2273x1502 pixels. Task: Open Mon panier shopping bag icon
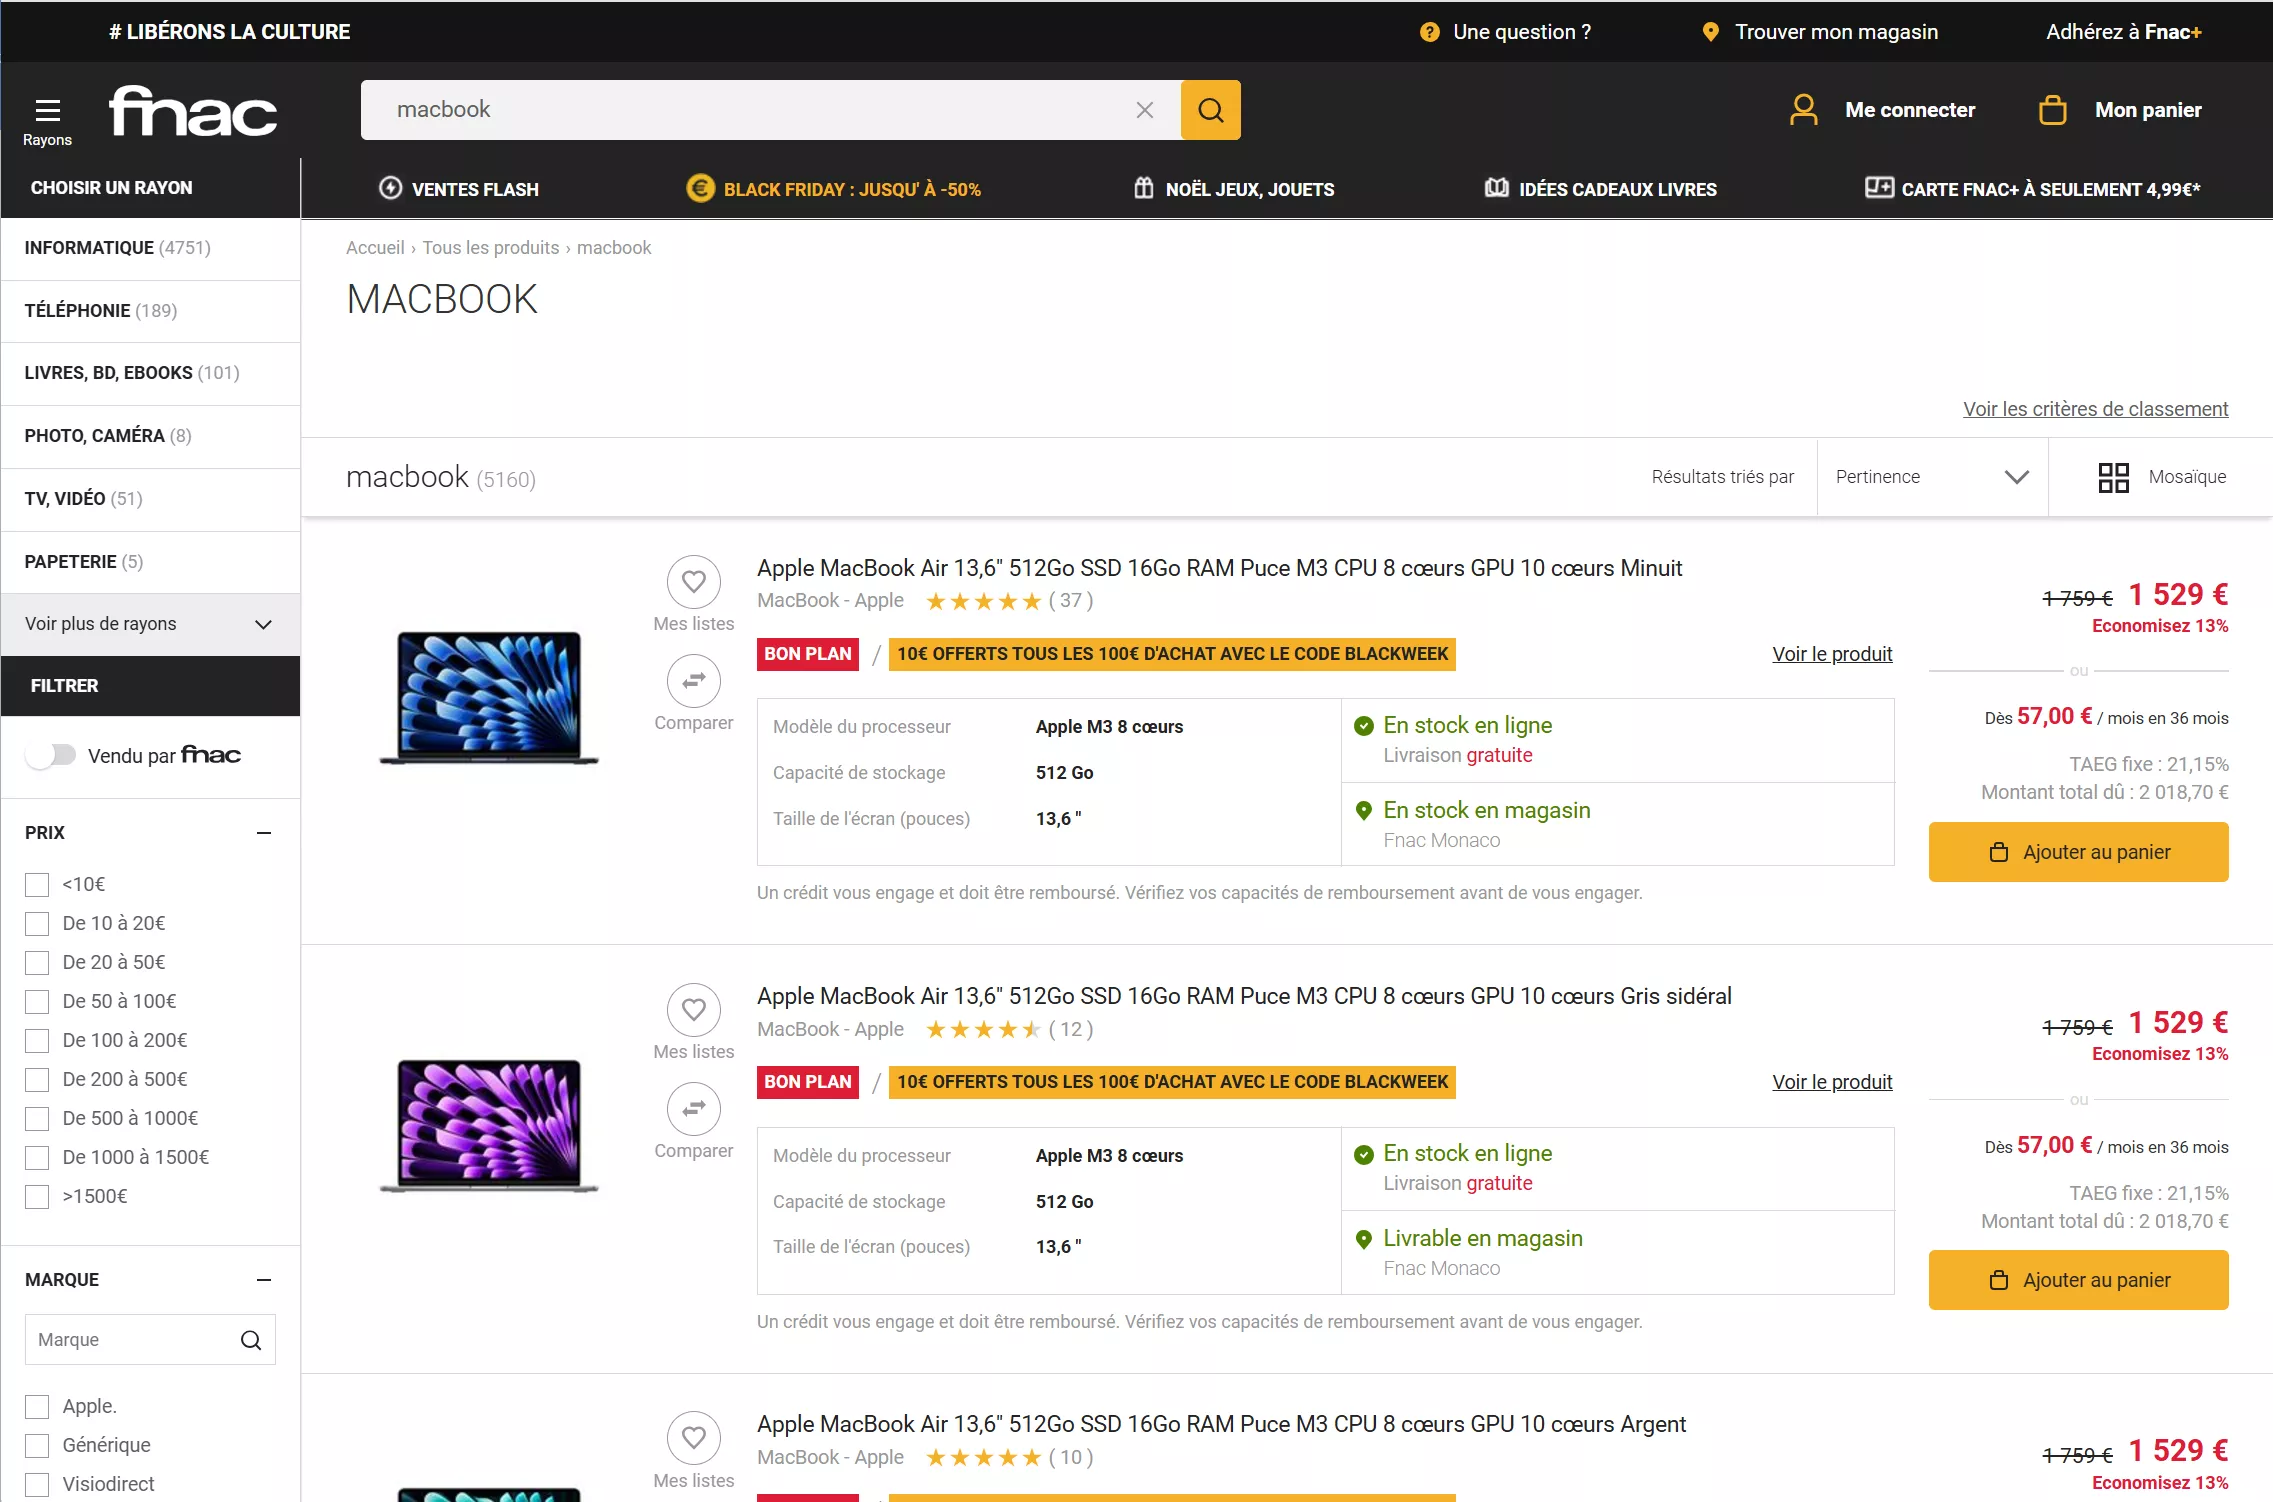click(x=2052, y=110)
